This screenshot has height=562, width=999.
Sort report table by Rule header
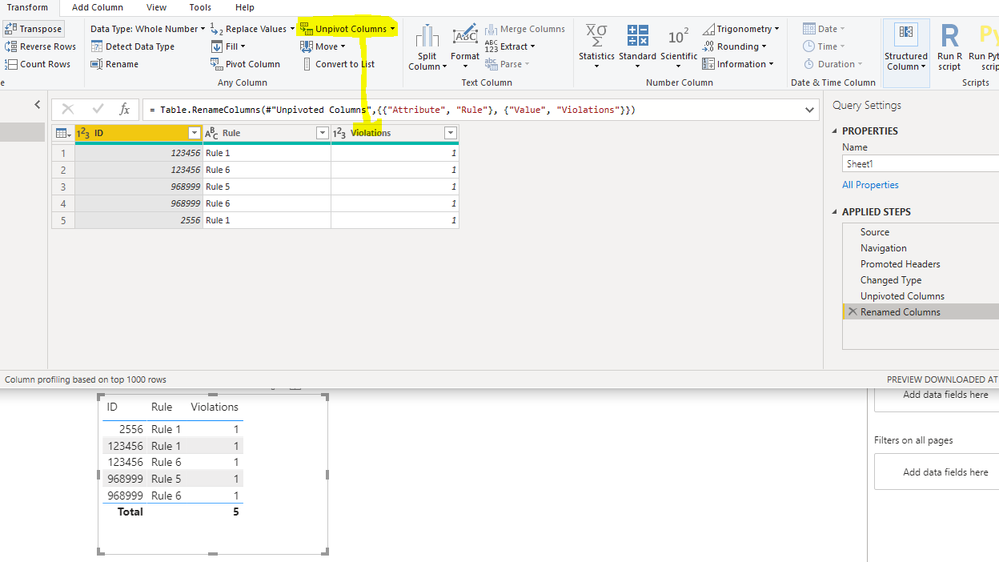pyautogui.click(x=162, y=407)
